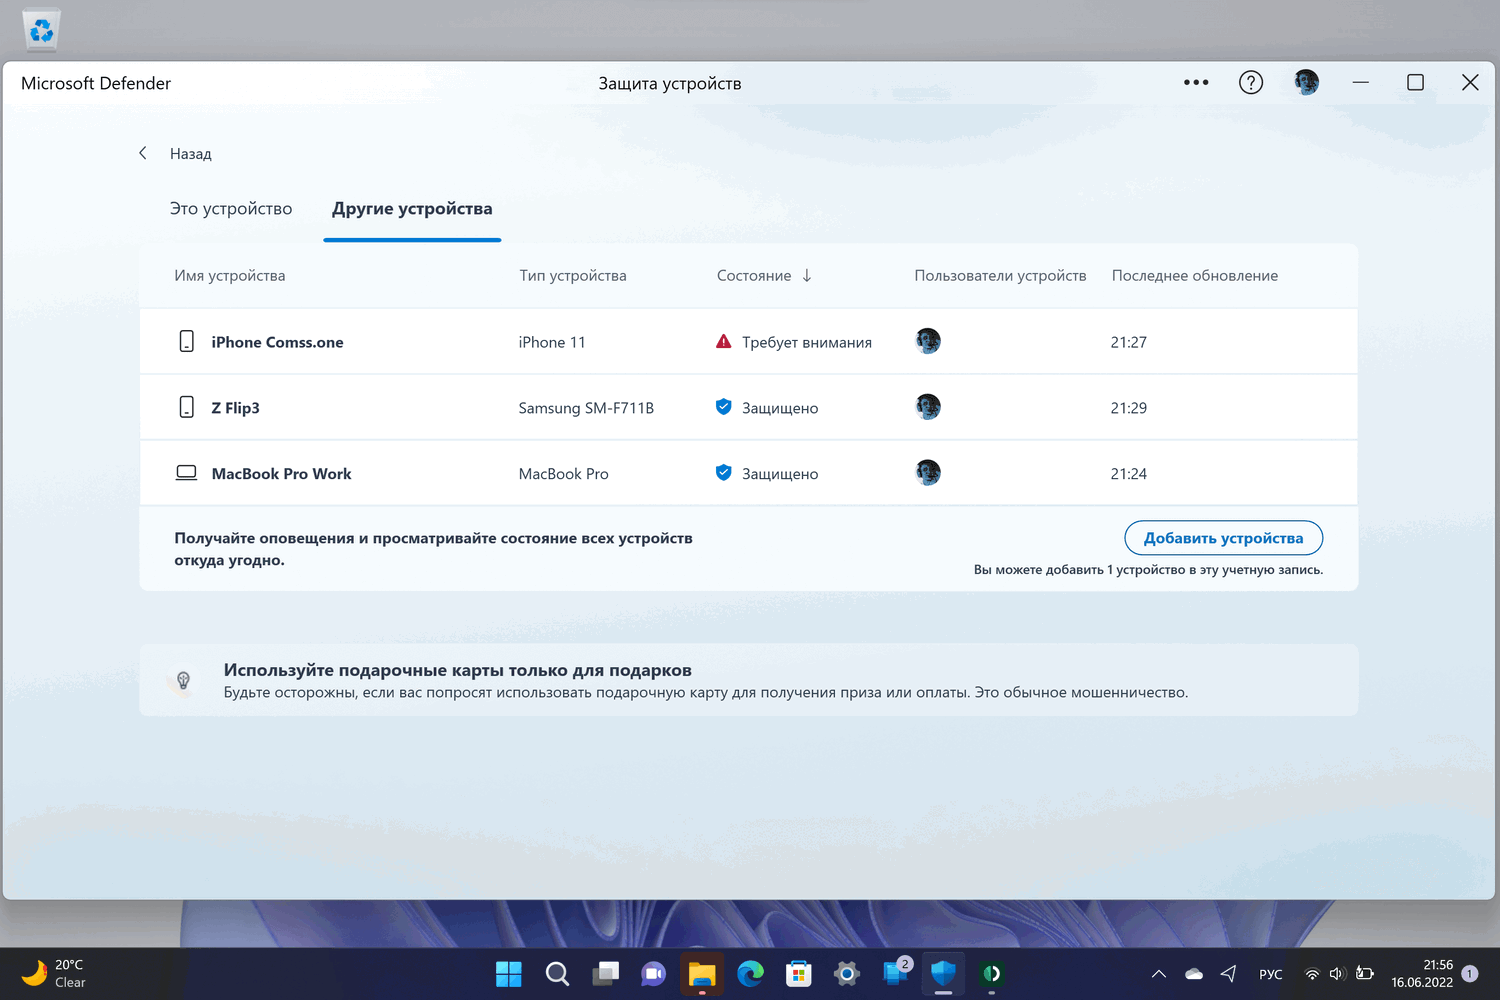Viewport: 1500px width, 1000px height.
Task: Open the Windows Start menu
Action: [509, 973]
